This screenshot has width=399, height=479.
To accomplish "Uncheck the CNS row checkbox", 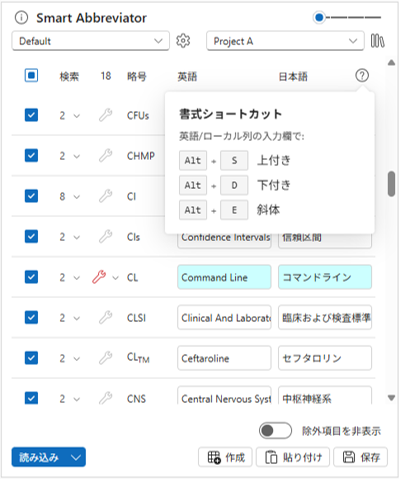I will (31, 398).
